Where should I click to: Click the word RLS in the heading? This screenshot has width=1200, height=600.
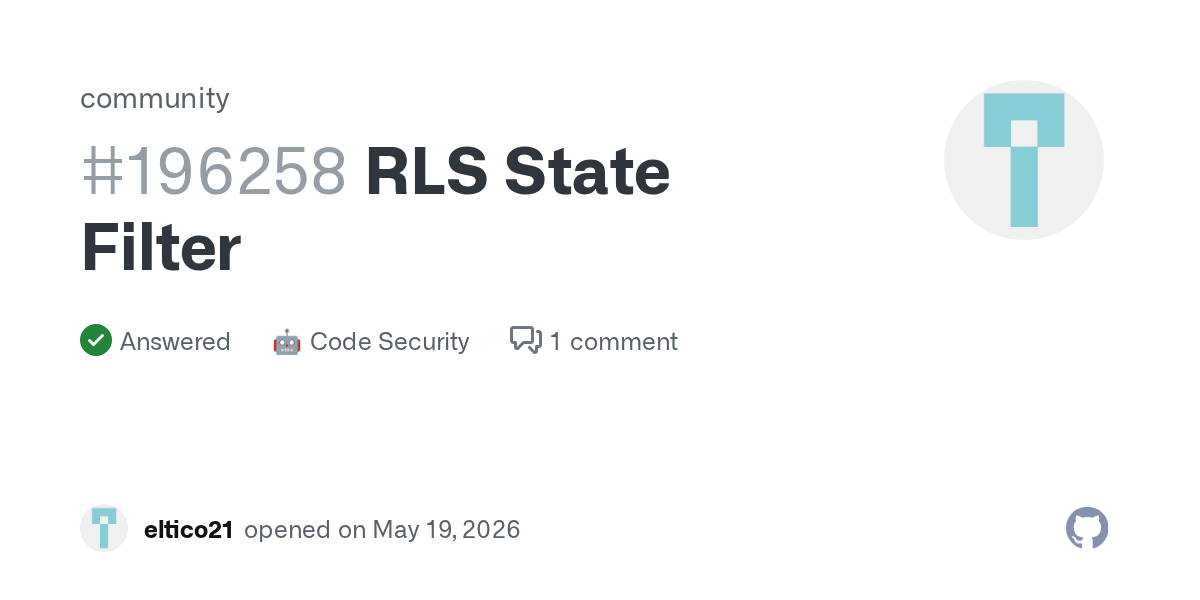(427, 171)
